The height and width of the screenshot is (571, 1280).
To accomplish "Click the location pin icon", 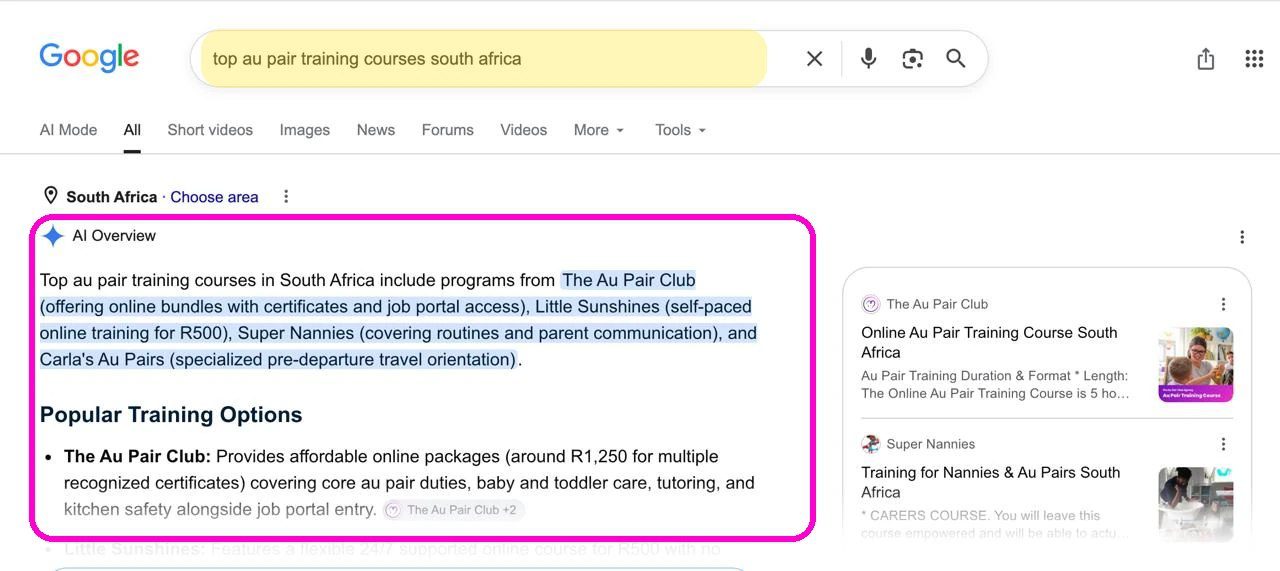I will pos(51,196).
